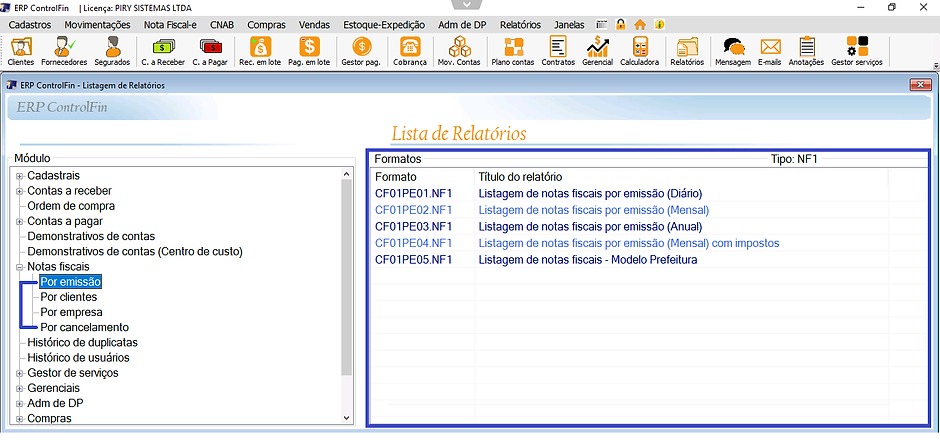Open the E-mails envelope icon
The height and width of the screenshot is (445, 940).
(x=770, y=51)
